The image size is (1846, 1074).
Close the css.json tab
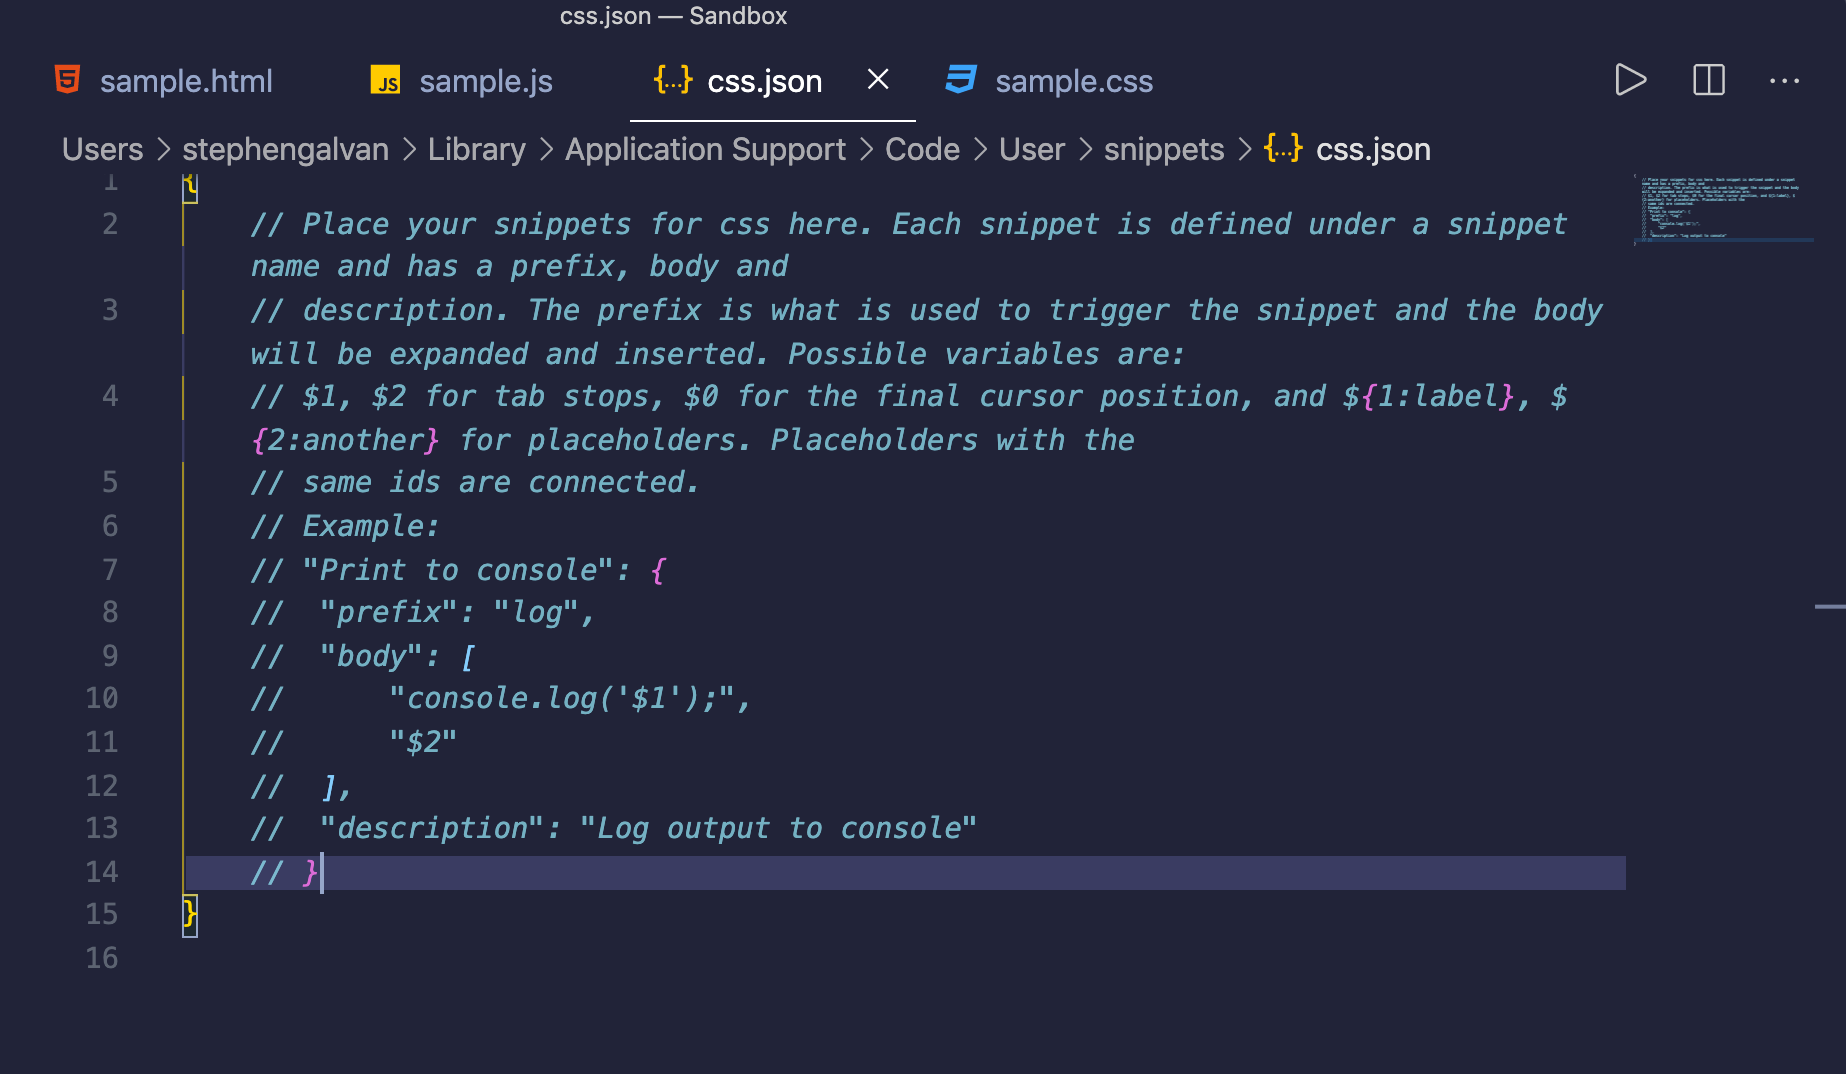pos(878,79)
